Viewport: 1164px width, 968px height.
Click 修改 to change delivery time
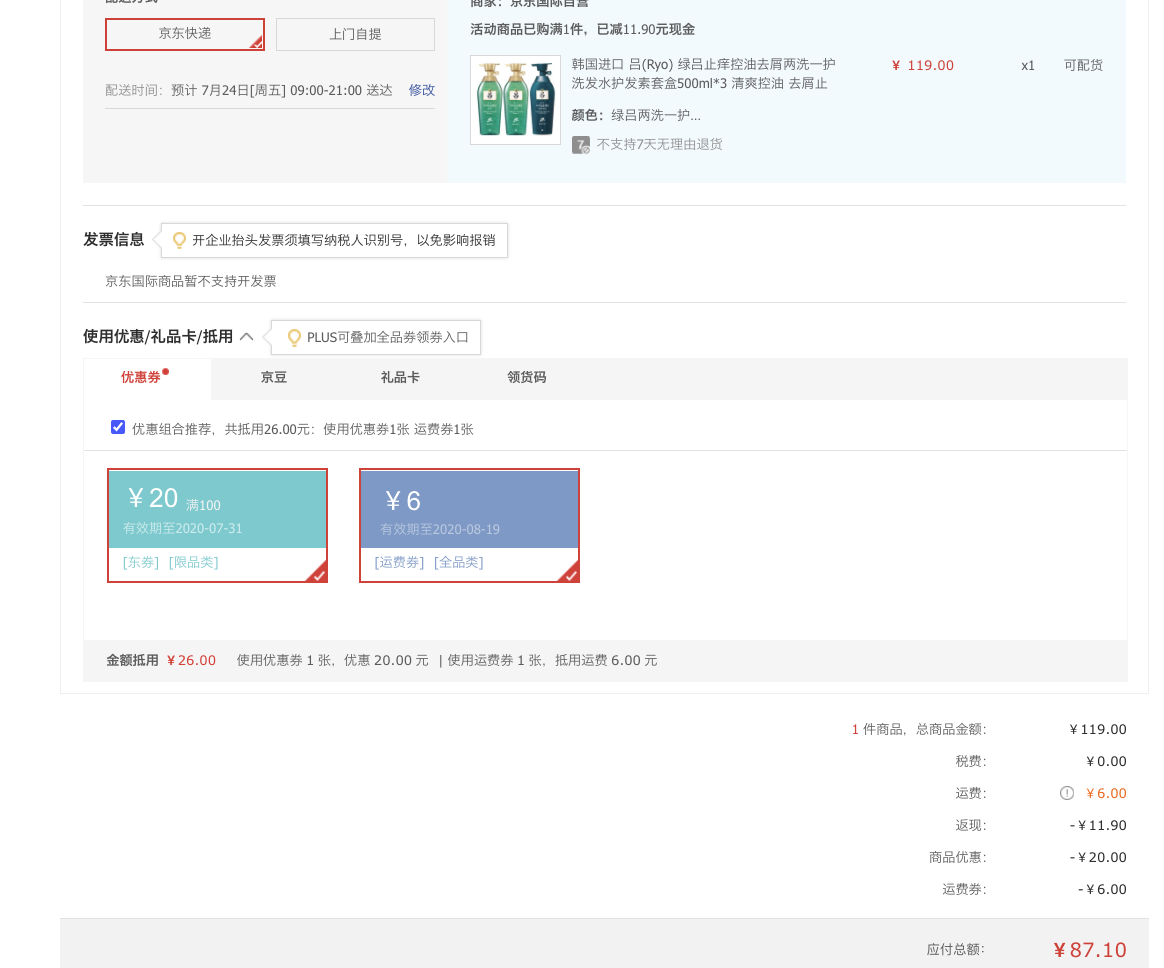422,90
